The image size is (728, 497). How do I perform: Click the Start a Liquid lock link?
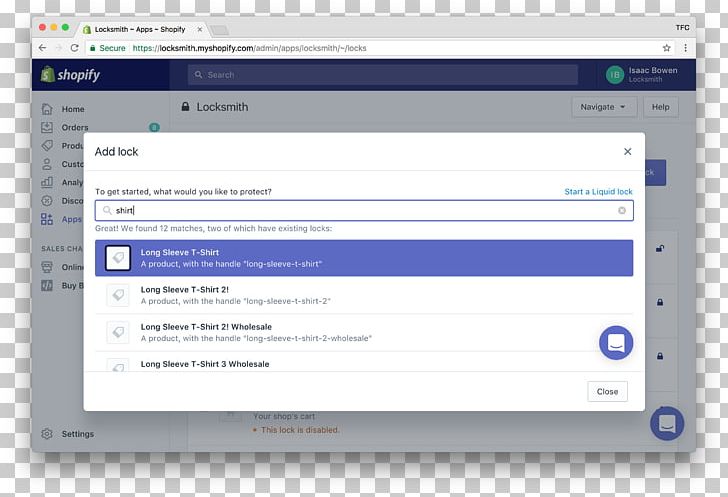pos(598,192)
